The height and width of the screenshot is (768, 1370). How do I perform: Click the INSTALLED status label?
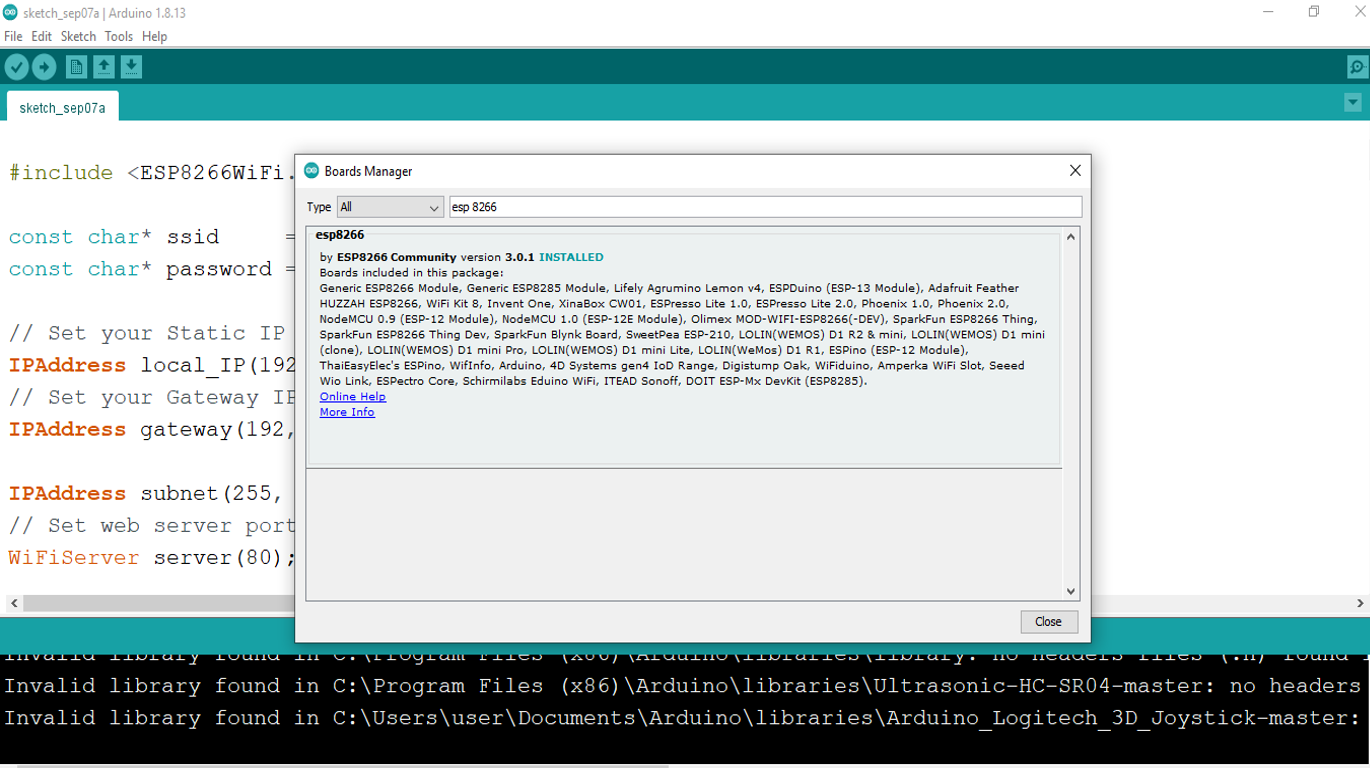[x=571, y=257]
